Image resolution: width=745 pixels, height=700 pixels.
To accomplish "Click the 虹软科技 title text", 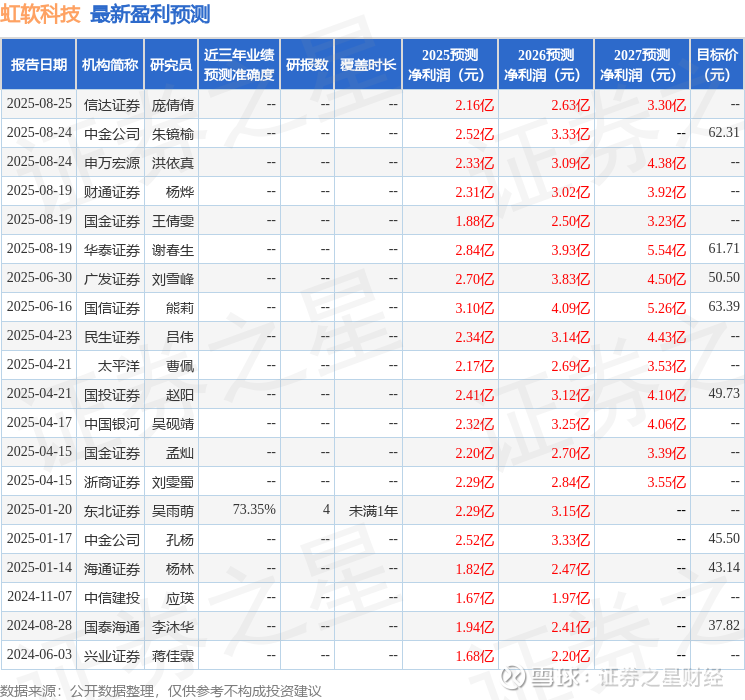I will pyautogui.click(x=40, y=14).
